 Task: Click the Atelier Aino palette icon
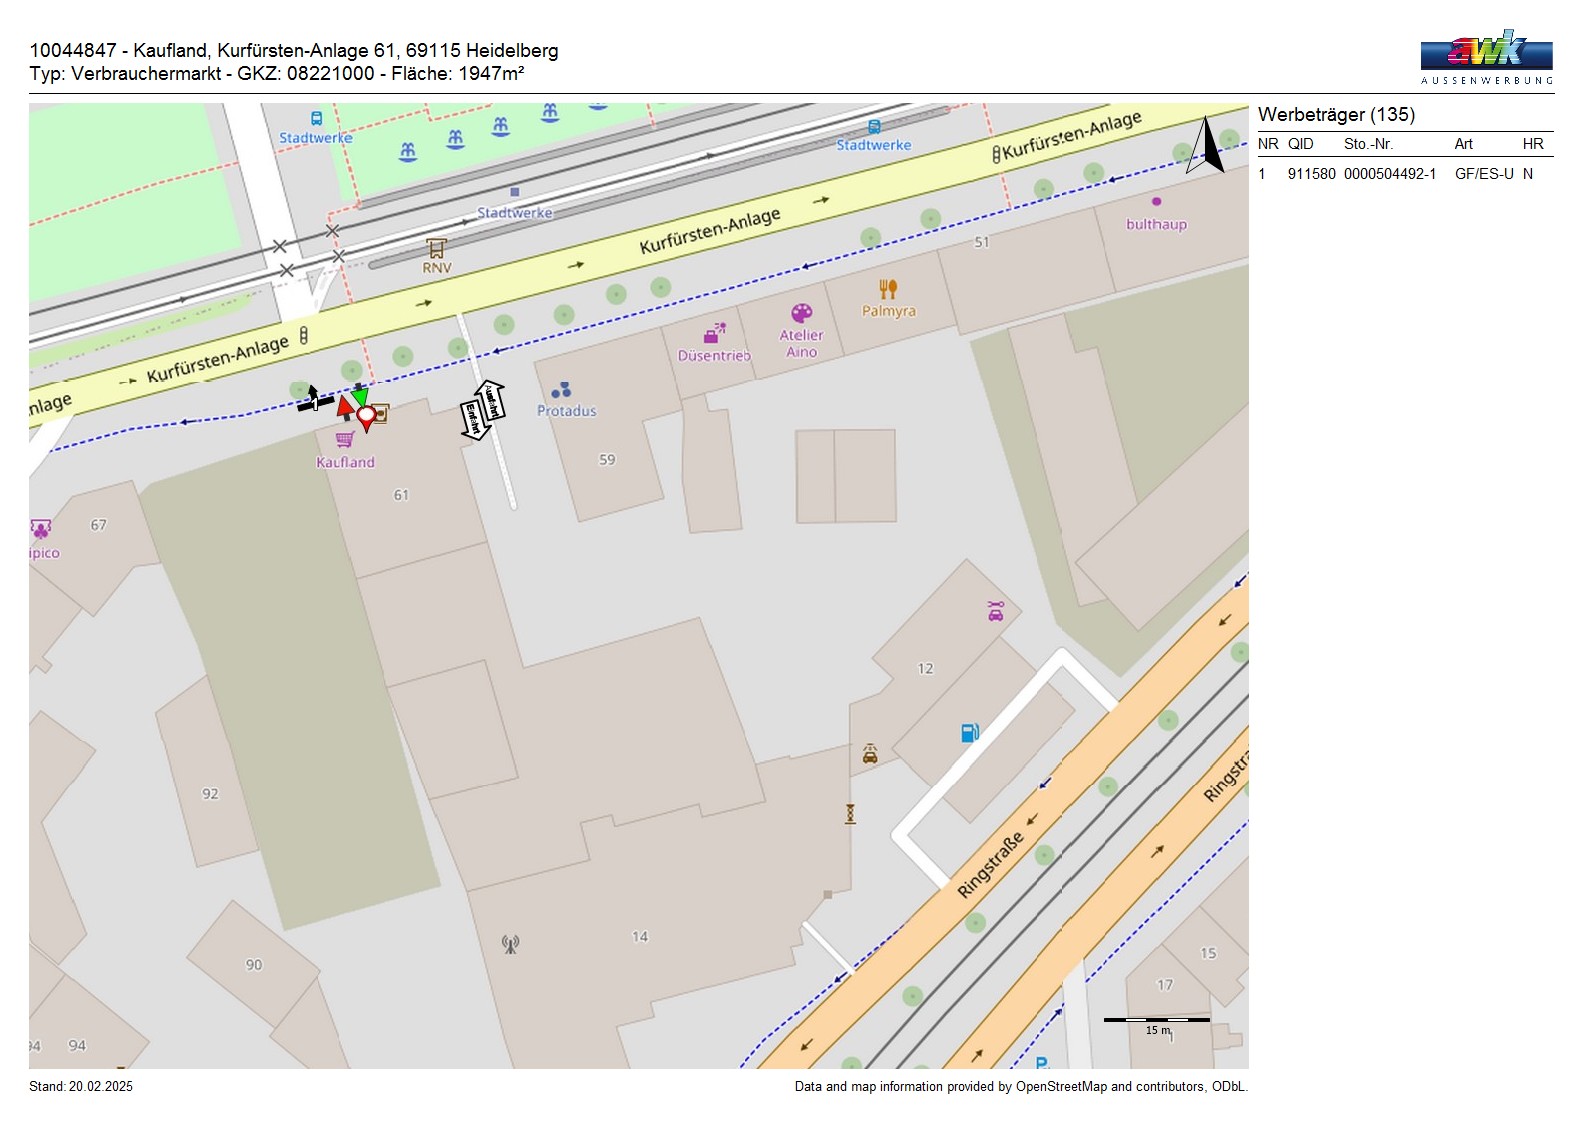(x=801, y=314)
